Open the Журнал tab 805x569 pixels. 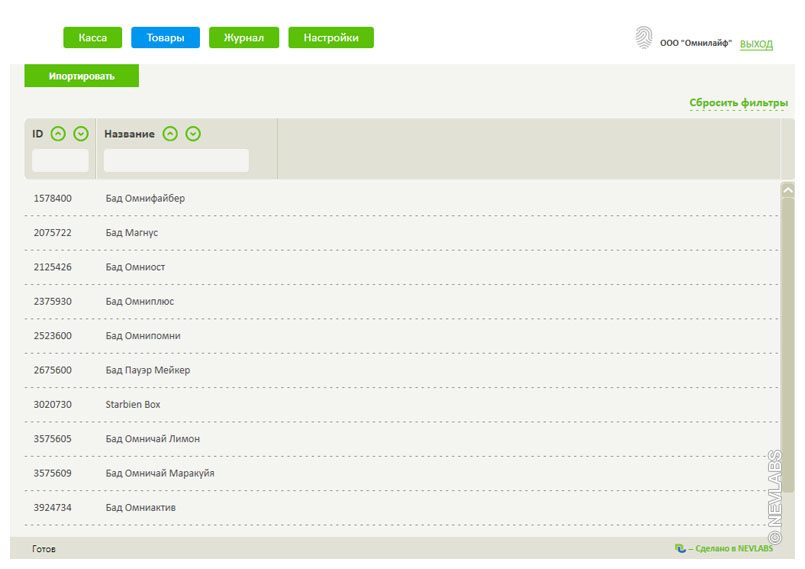[243, 38]
